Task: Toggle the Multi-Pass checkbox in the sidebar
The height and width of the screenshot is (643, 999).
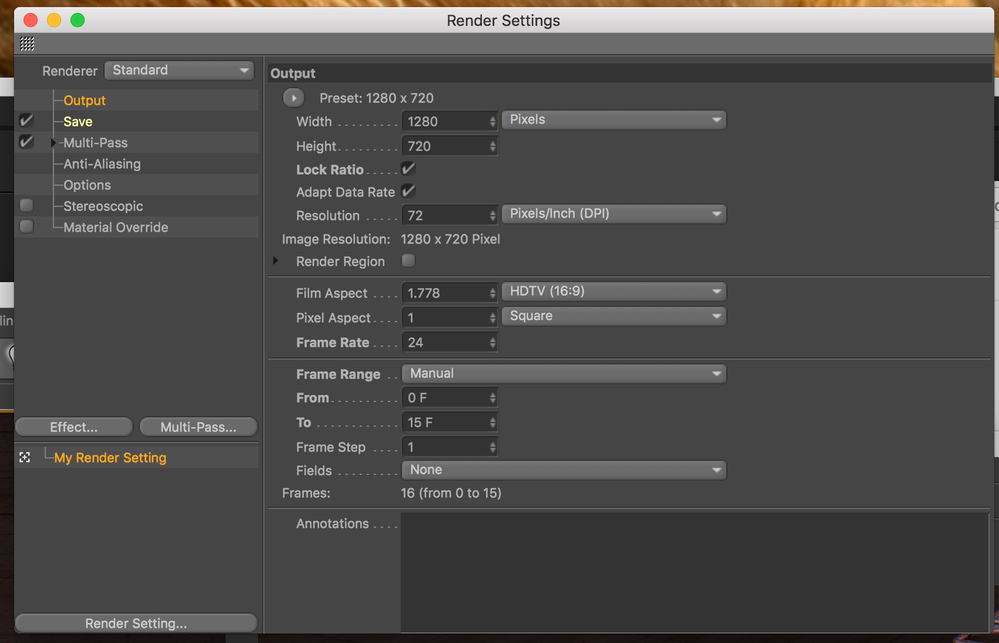Action: tap(26, 141)
